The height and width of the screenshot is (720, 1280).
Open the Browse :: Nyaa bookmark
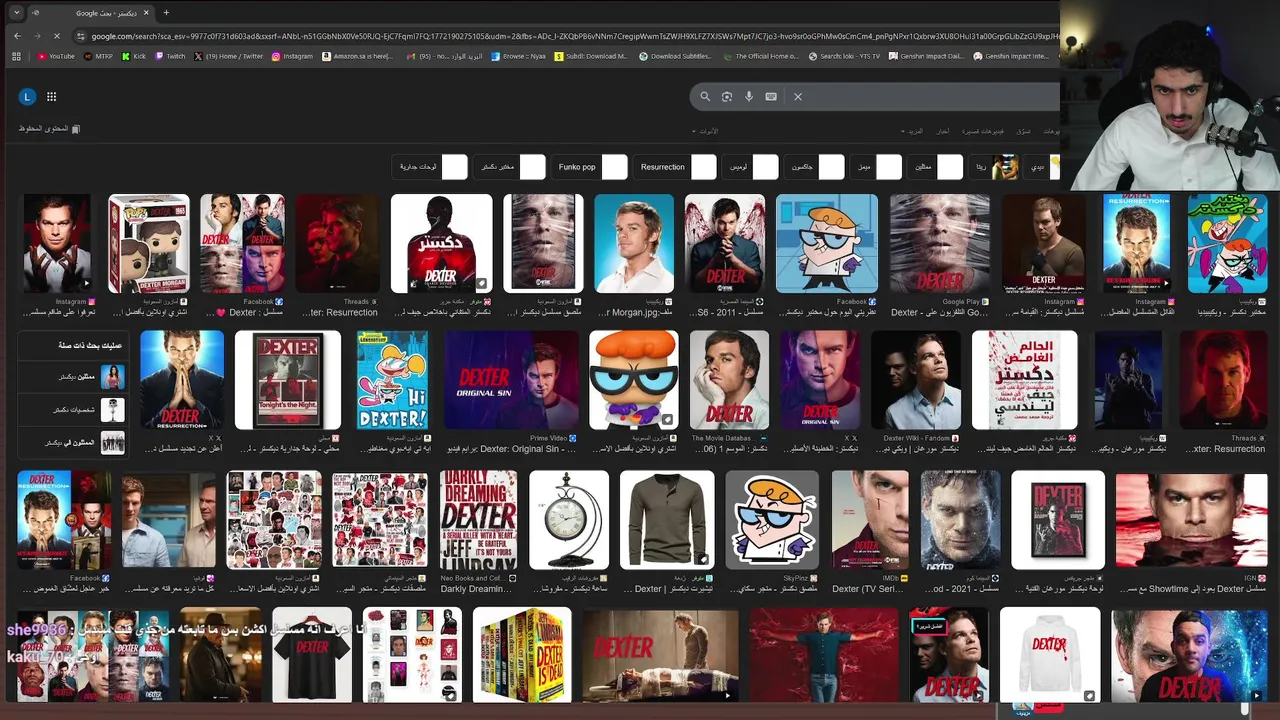pos(518,56)
